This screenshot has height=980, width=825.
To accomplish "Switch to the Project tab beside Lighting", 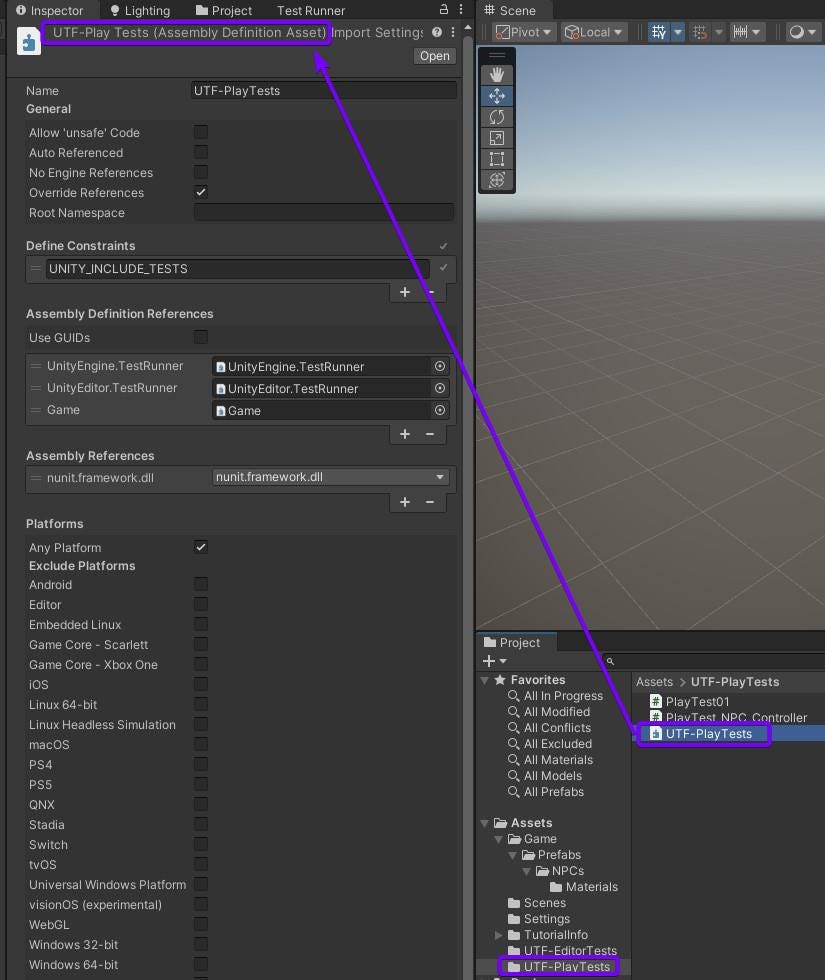I will 224,10.
